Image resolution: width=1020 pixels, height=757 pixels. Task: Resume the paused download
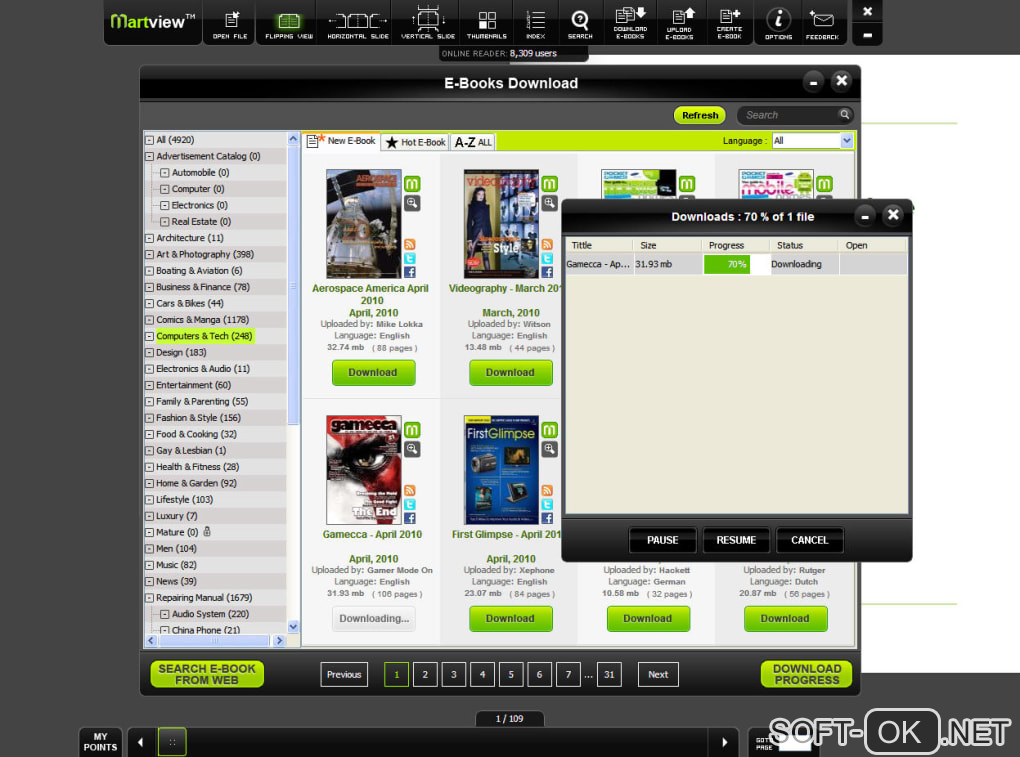[x=736, y=540]
